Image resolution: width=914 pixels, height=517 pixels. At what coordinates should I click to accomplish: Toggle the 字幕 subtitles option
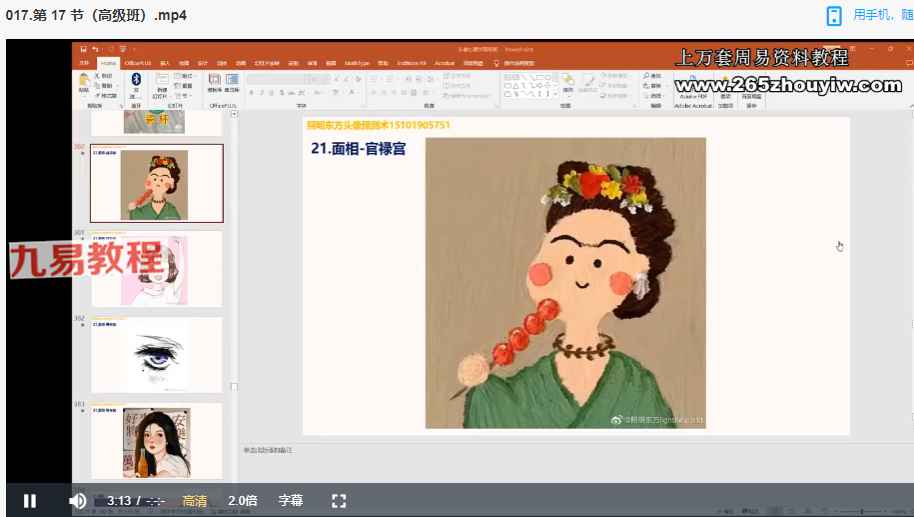[290, 501]
